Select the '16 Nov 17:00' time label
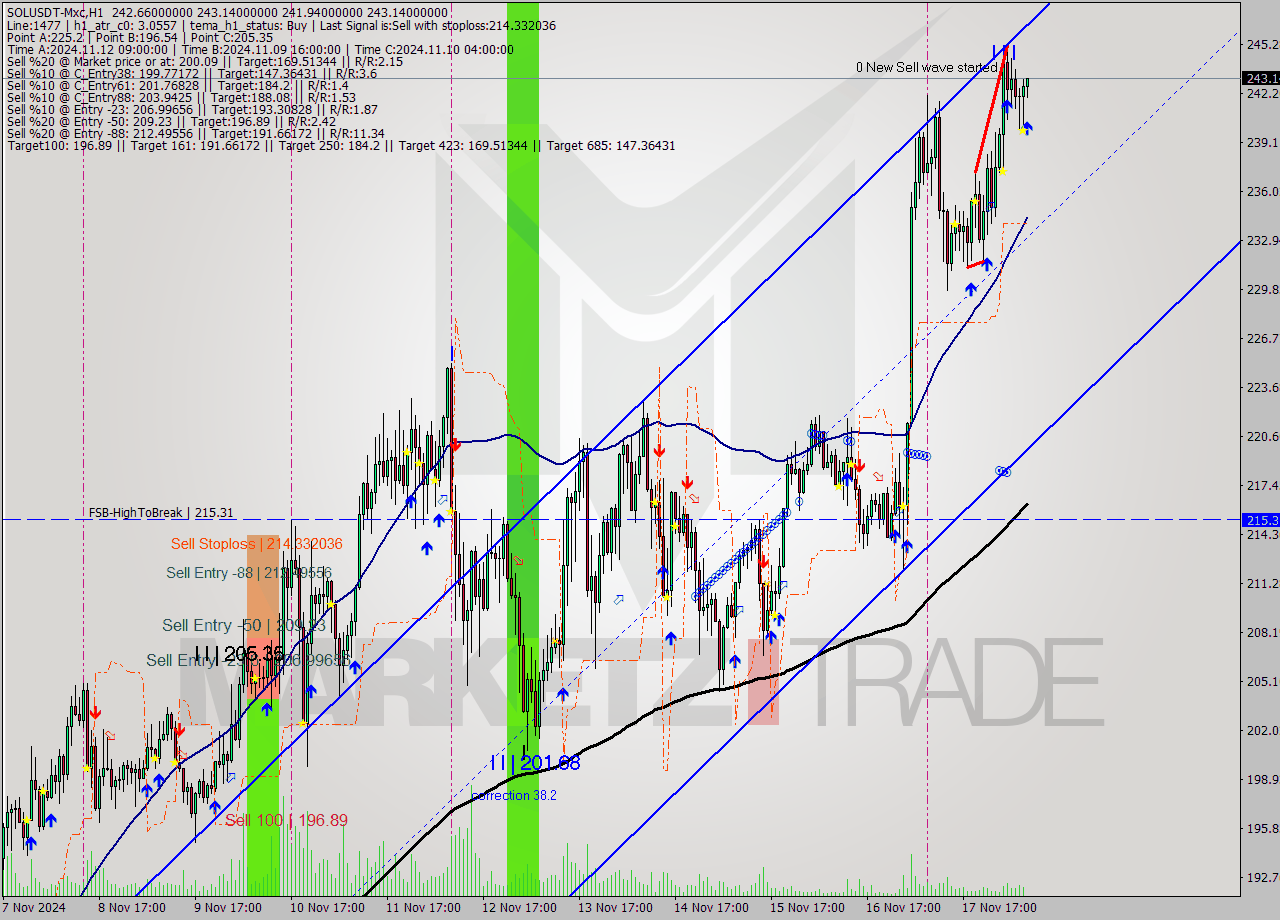 coord(903,908)
